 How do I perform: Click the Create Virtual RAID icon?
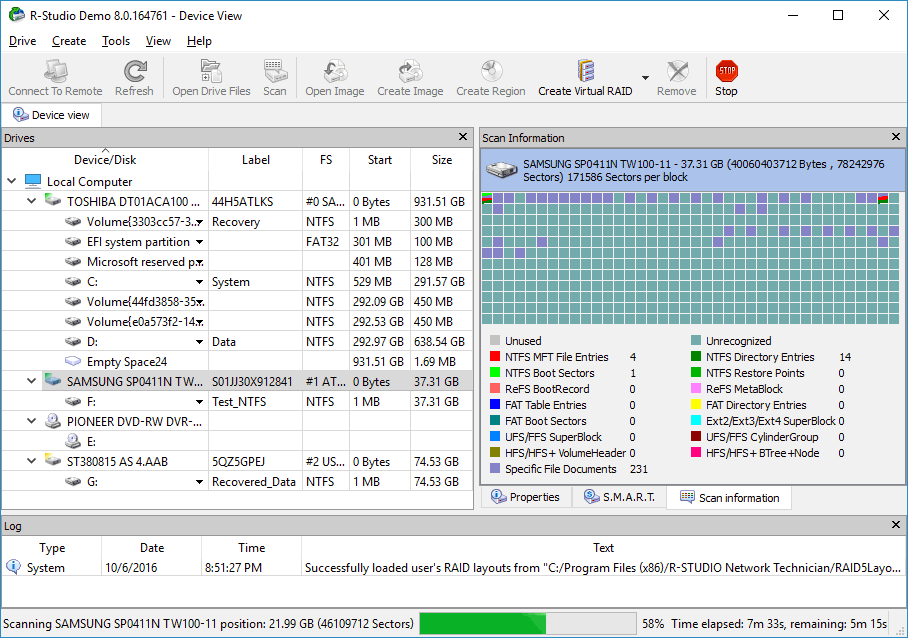pos(585,78)
